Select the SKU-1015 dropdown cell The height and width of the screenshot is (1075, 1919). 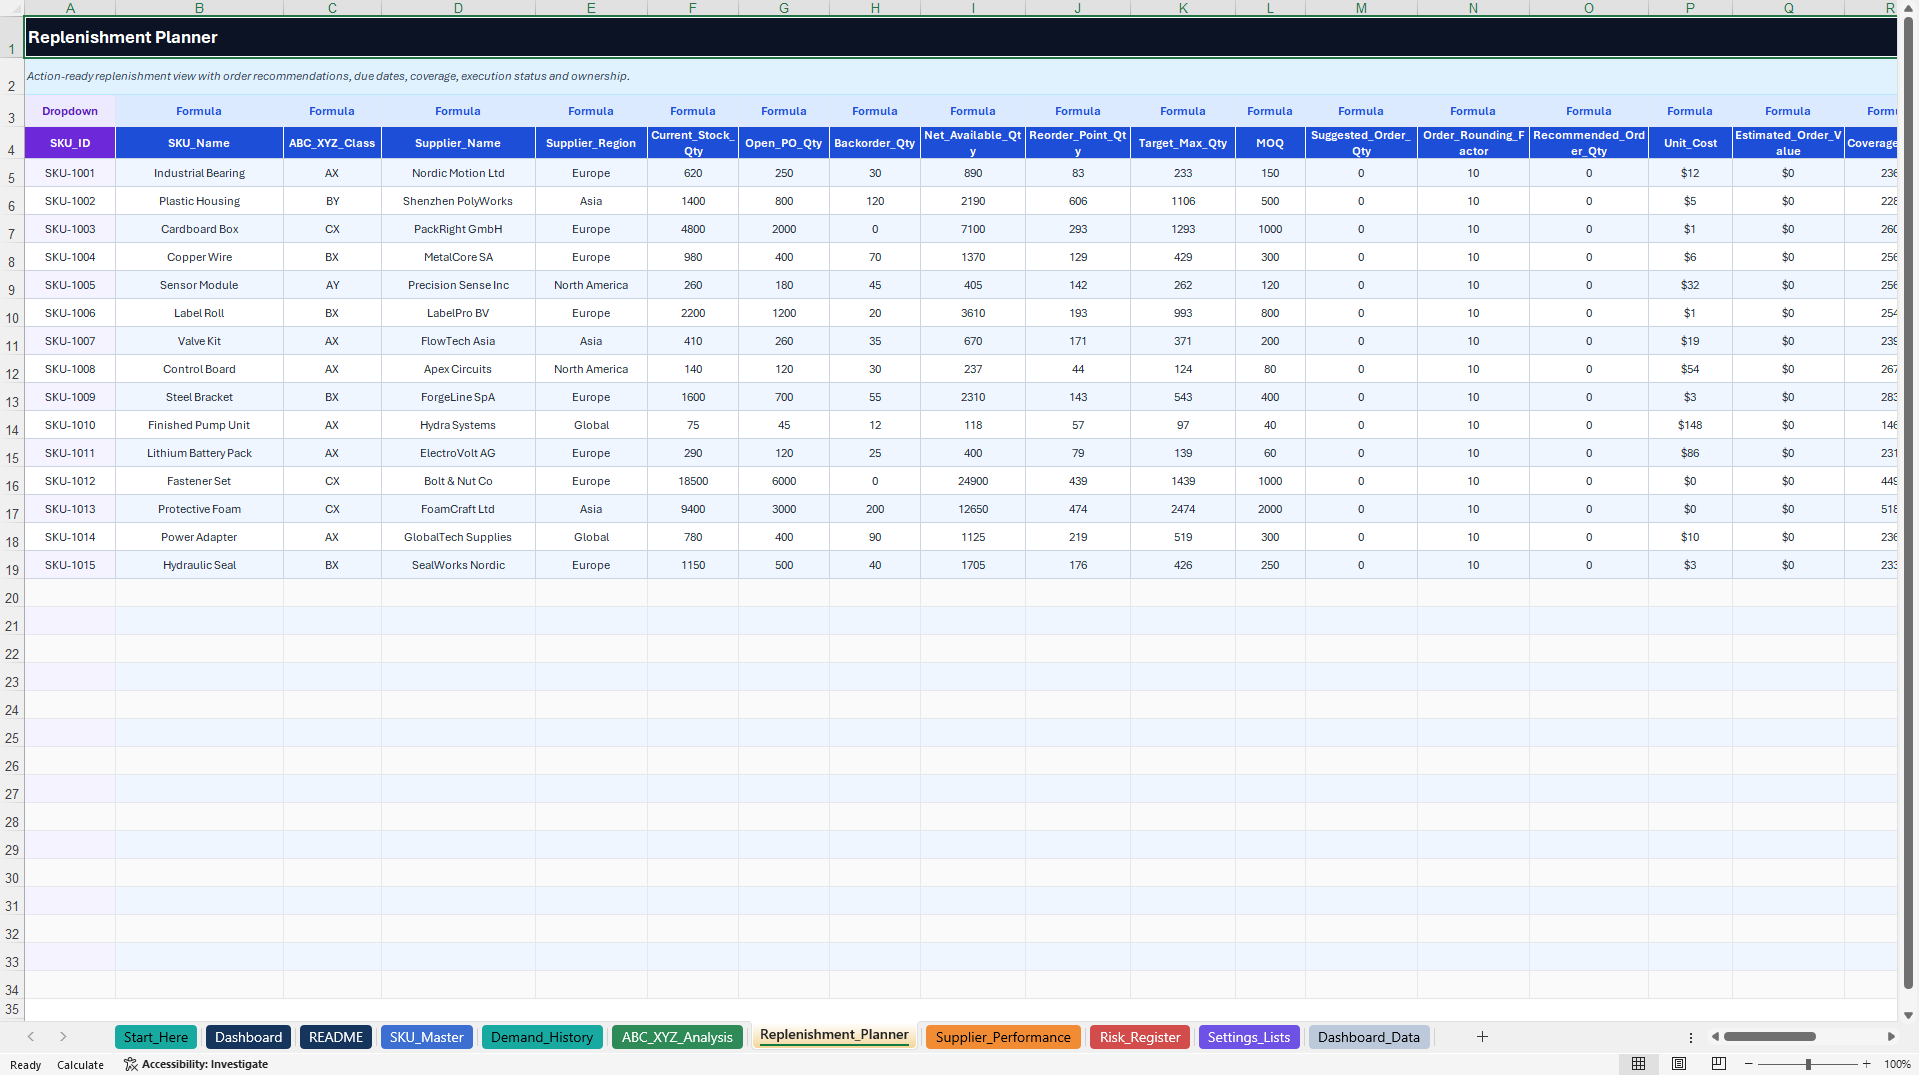click(x=70, y=565)
